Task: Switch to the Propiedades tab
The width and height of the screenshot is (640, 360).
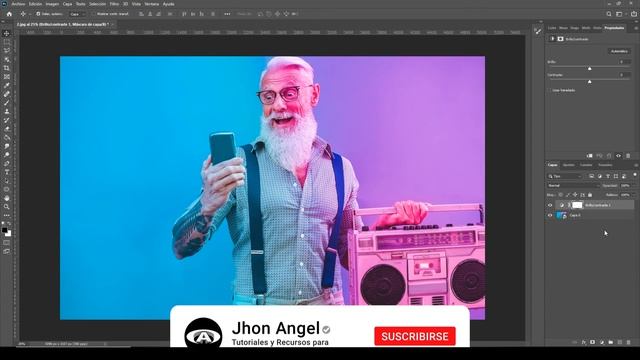Action: pyautogui.click(x=614, y=28)
